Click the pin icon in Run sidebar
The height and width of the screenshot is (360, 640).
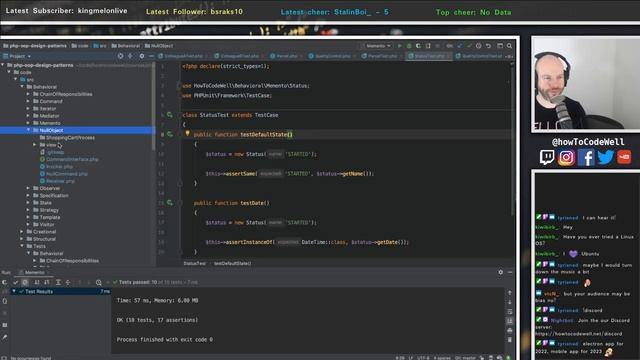[x=5, y=338]
